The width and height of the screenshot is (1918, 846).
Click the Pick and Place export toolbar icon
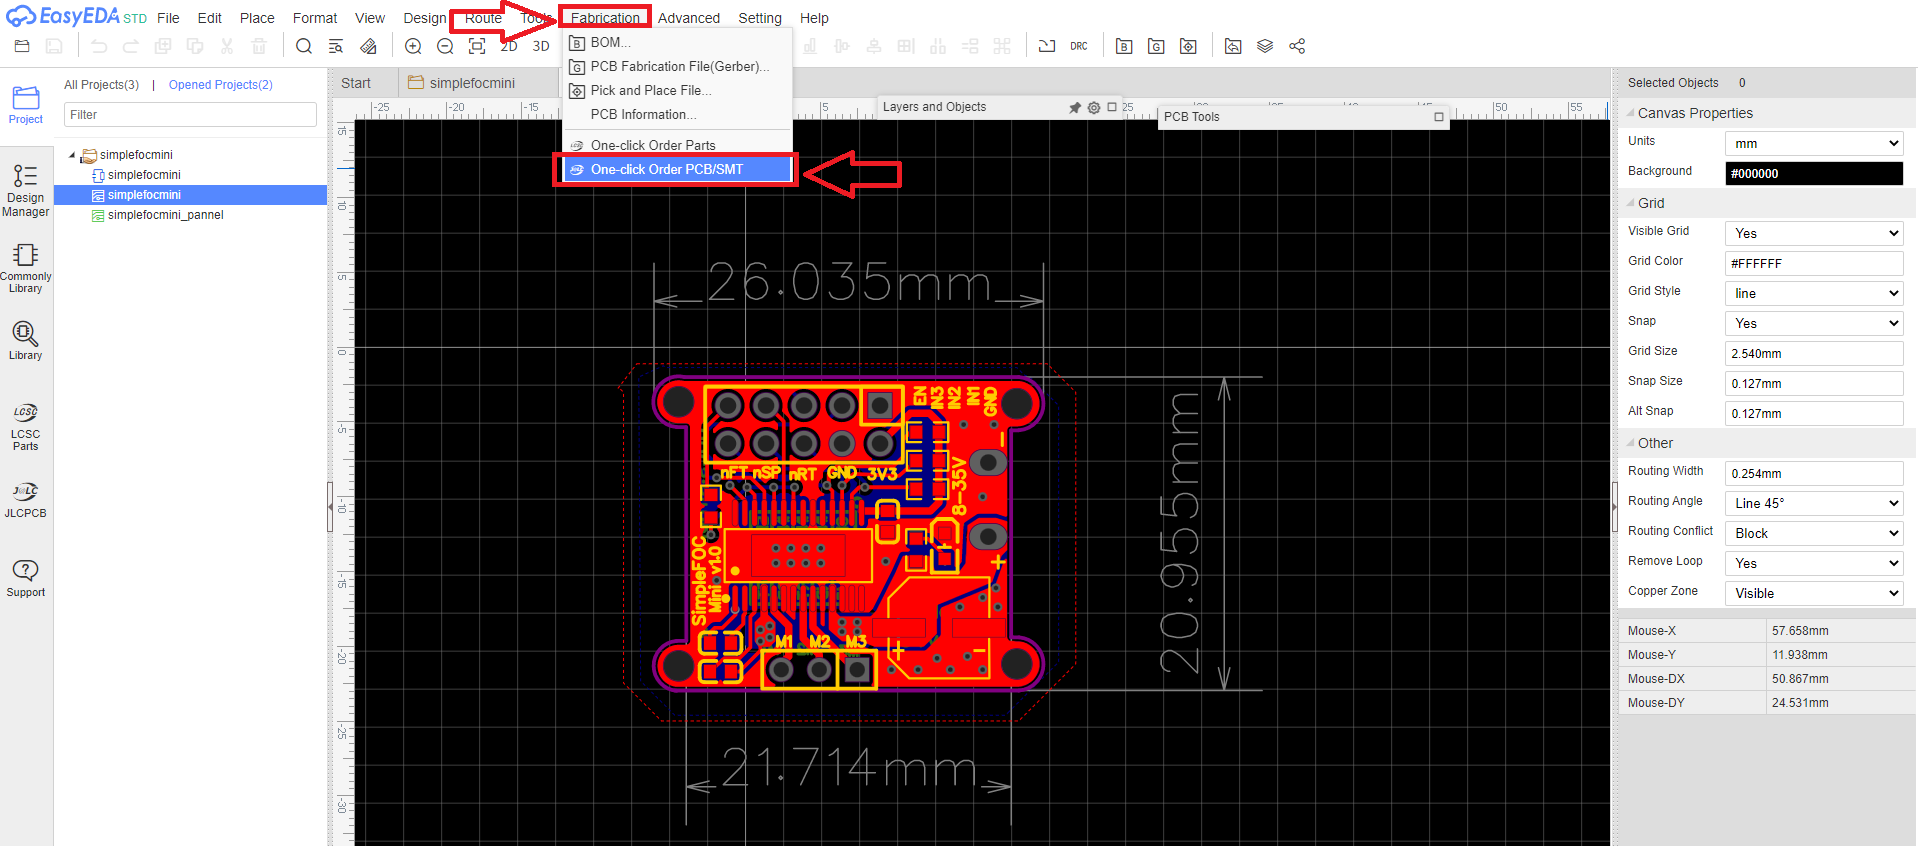click(x=1188, y=46)
